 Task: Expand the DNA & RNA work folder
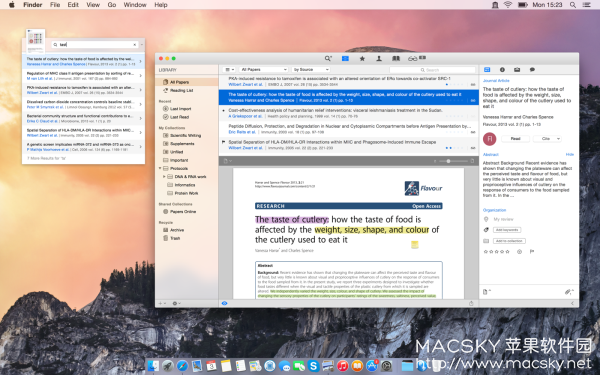pyautogui.click(x=164, y=177)
